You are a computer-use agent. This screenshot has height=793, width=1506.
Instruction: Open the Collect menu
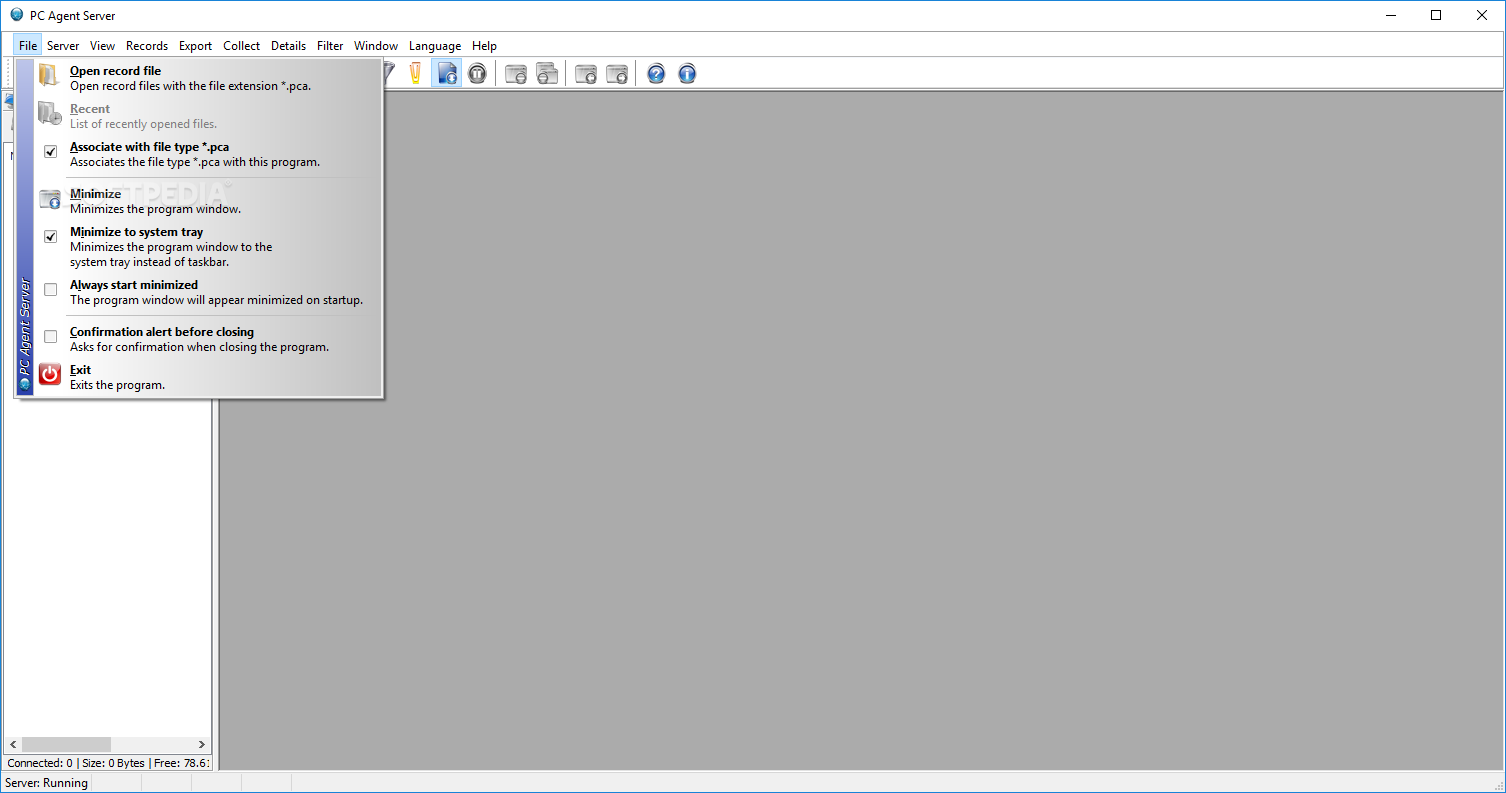(242, 45)
